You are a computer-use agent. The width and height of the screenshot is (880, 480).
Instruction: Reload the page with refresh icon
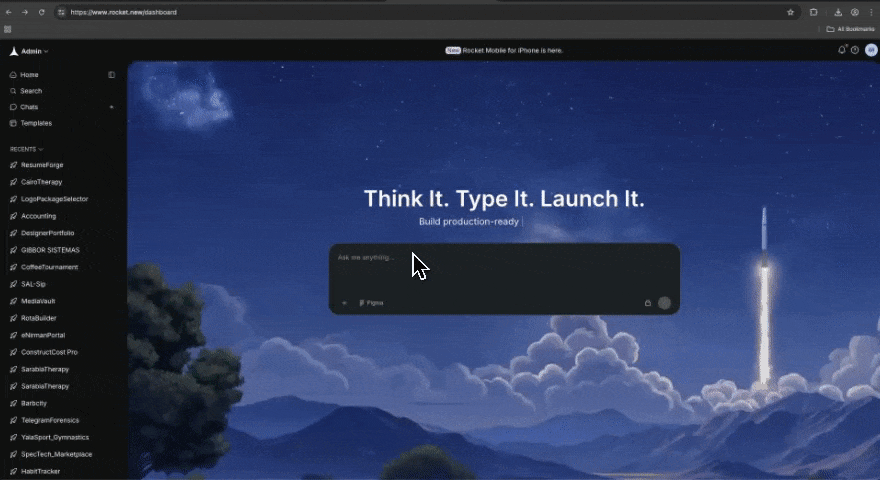(x=42, y=12)
